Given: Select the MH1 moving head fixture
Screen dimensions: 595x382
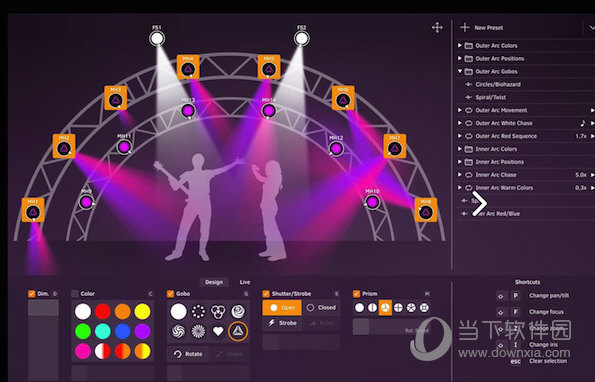Looking at the screenshot, I should point(33,210).
